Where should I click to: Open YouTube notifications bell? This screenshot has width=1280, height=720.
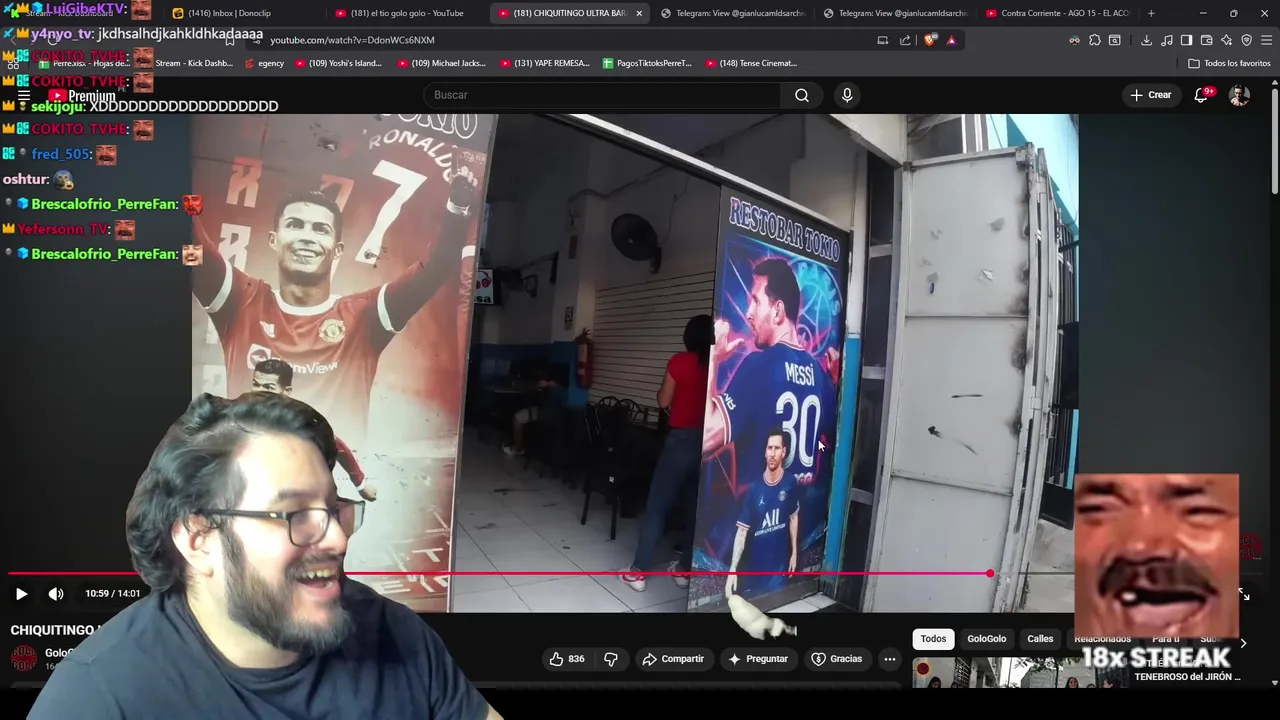pos(1201,95)
